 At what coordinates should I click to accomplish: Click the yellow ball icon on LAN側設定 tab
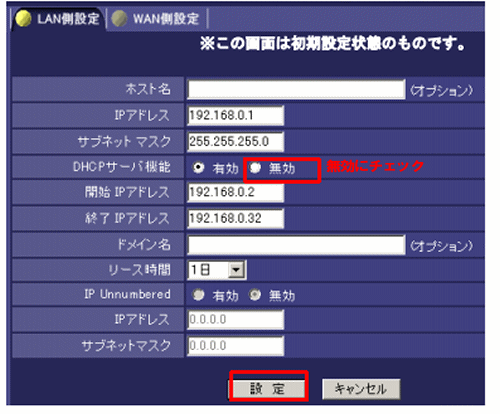click(23, 18)
